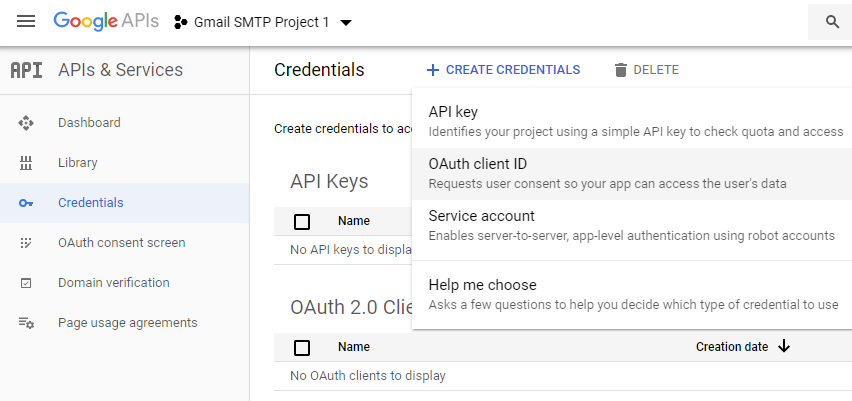Click the OAuth consent screen icon
This screenshot has width=852, height=401.
[x=26, y=243]
